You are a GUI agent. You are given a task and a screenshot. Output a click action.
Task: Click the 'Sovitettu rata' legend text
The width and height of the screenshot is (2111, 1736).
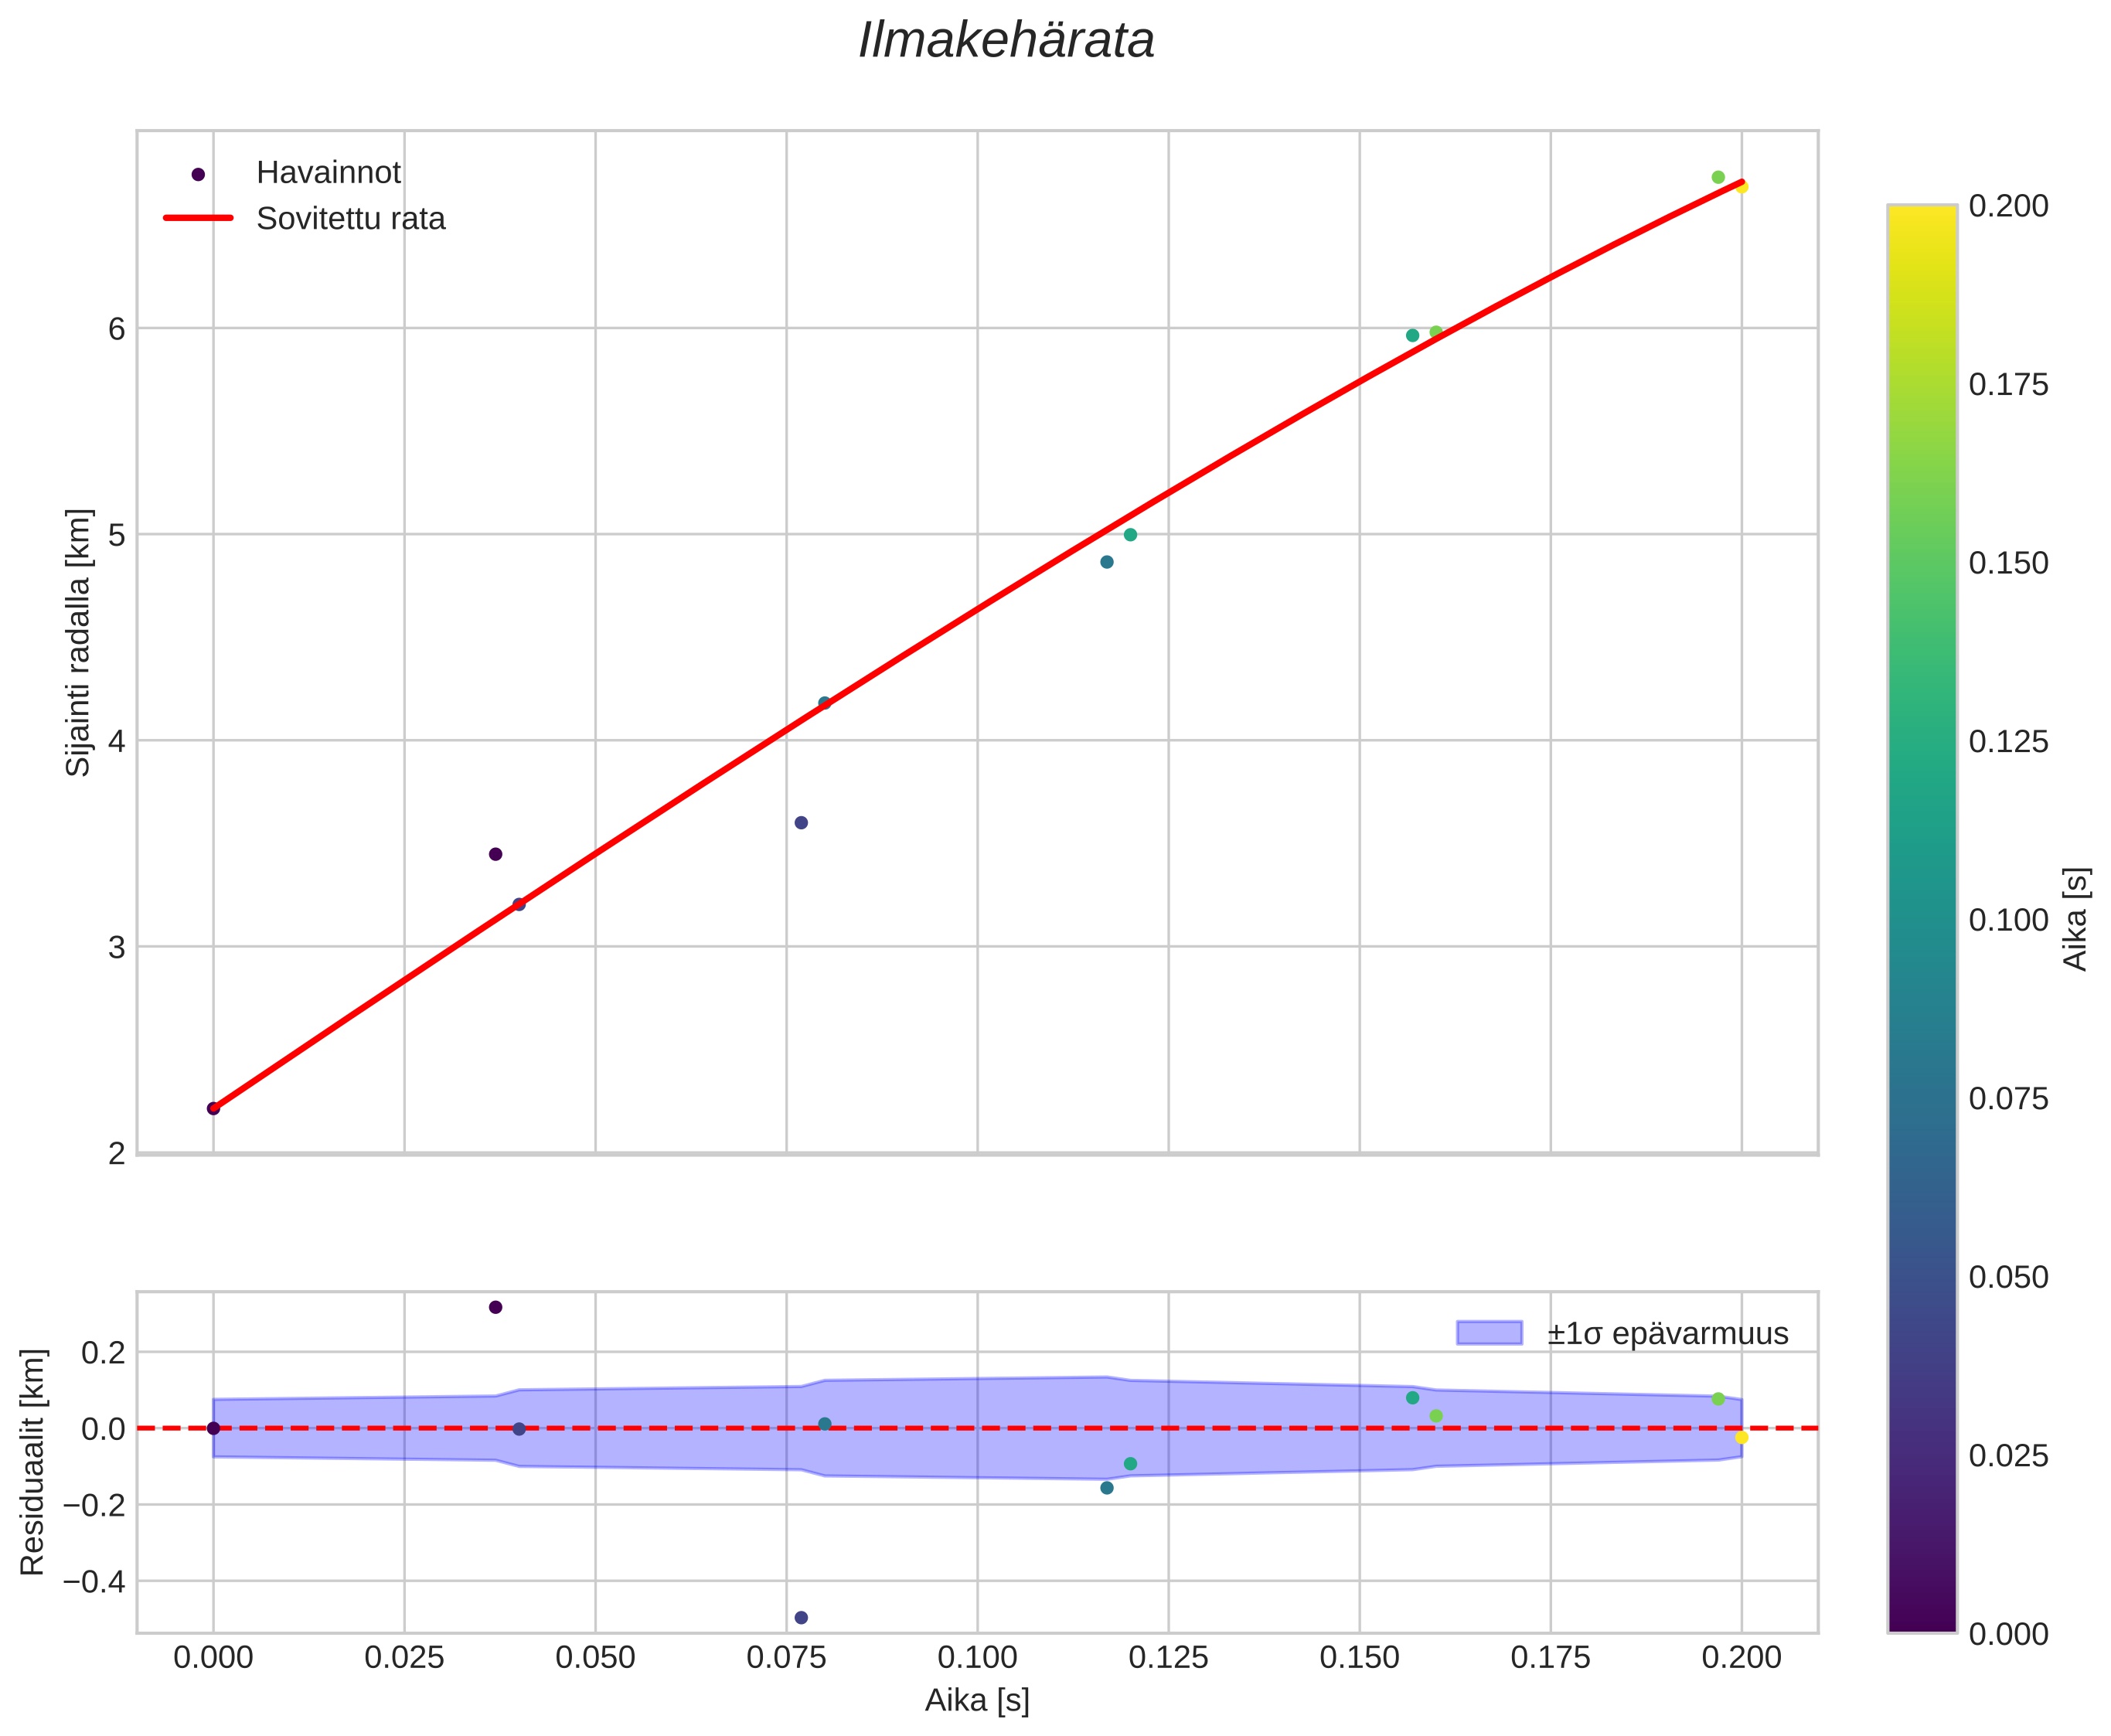click(x=350, y=219)
